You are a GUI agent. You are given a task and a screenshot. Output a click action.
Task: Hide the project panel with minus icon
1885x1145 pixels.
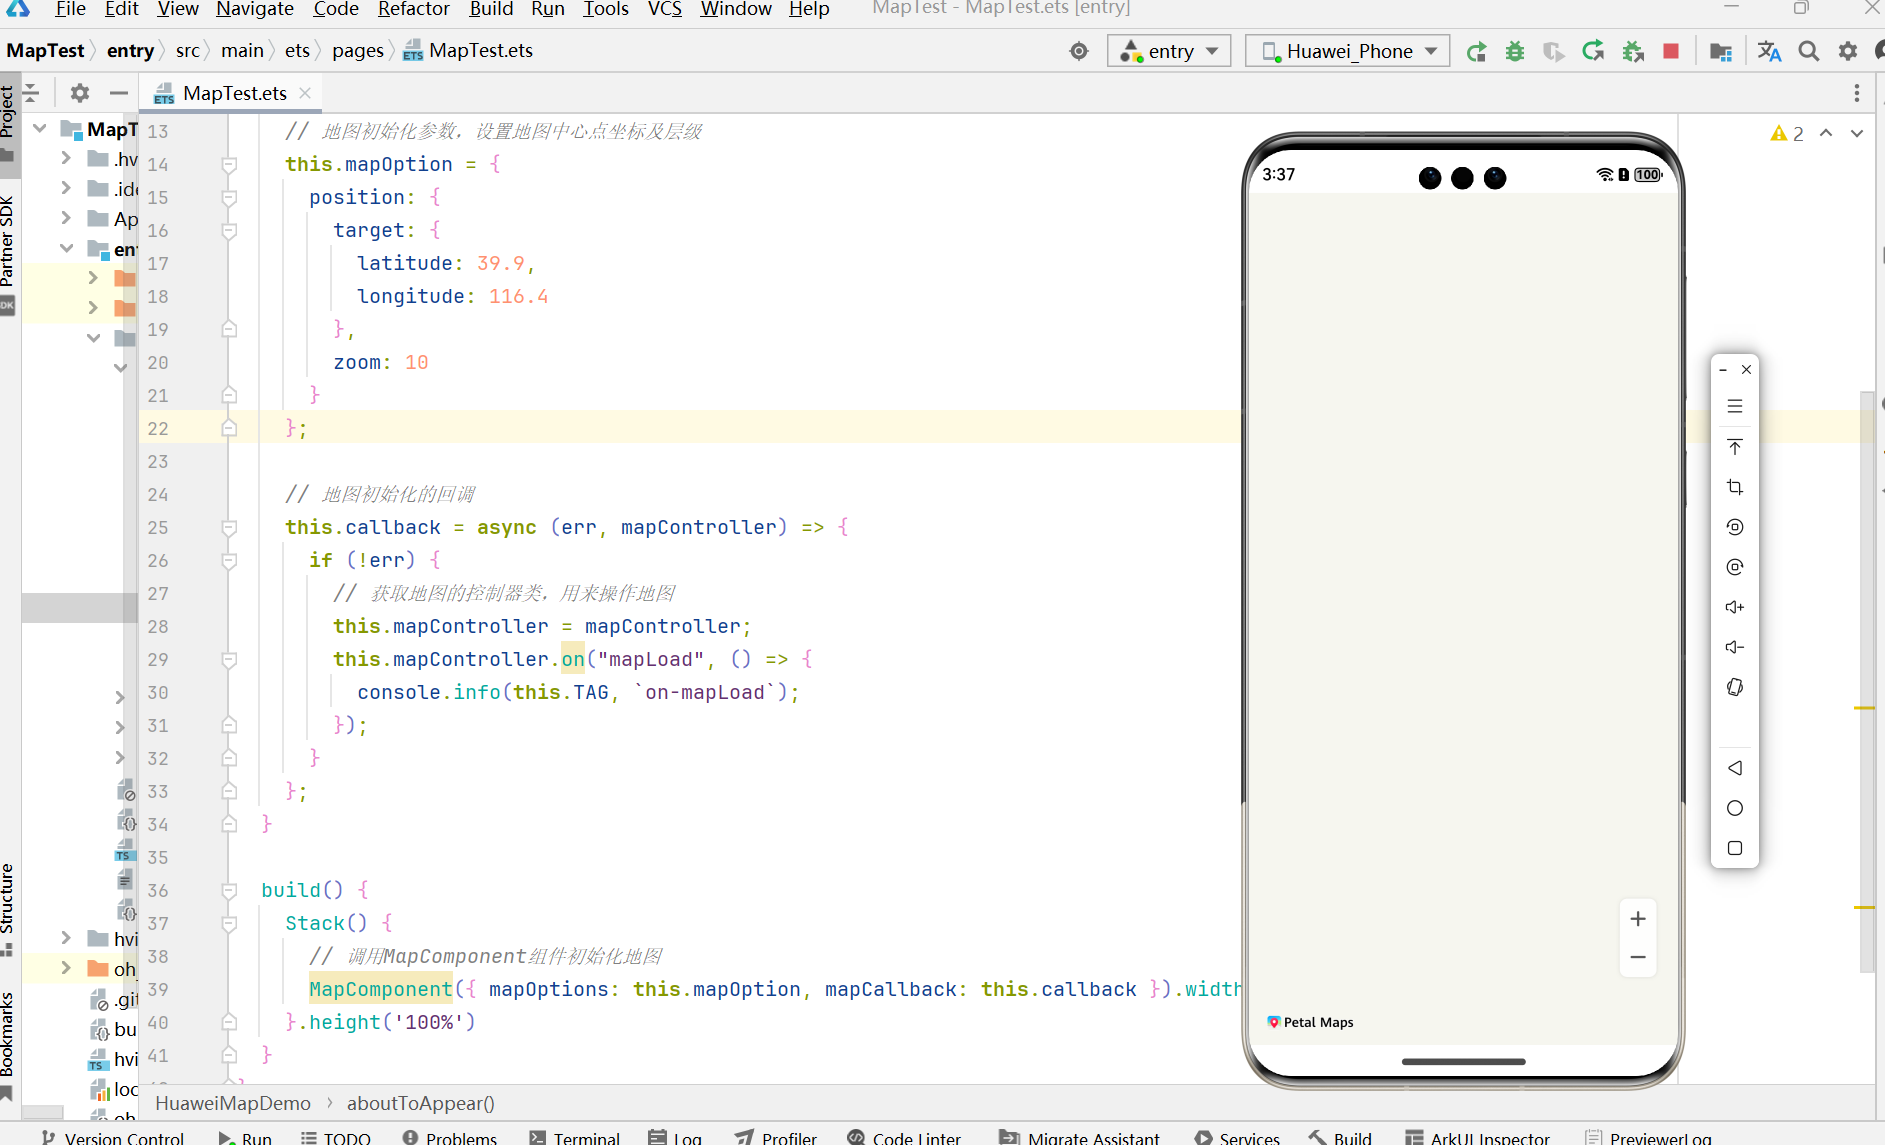click(x=119, y=93)
